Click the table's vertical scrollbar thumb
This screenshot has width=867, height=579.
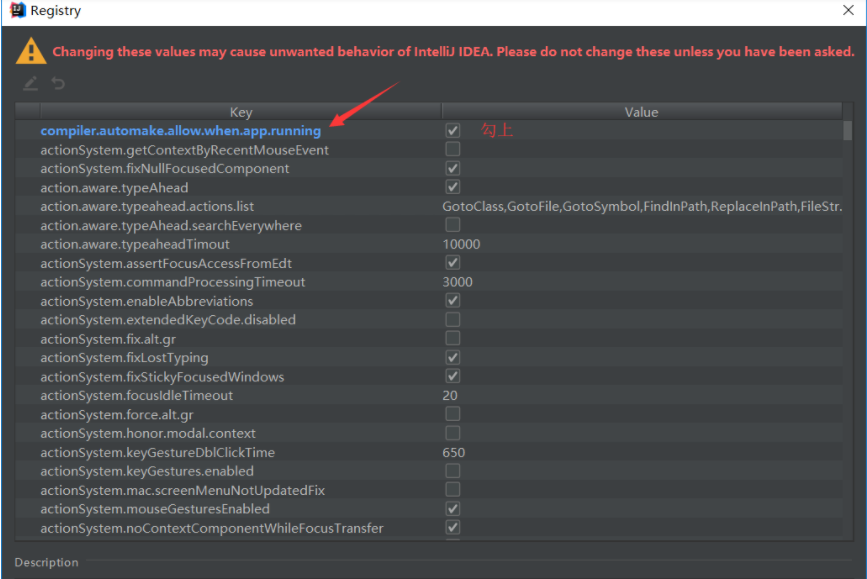tap(847, 131)
